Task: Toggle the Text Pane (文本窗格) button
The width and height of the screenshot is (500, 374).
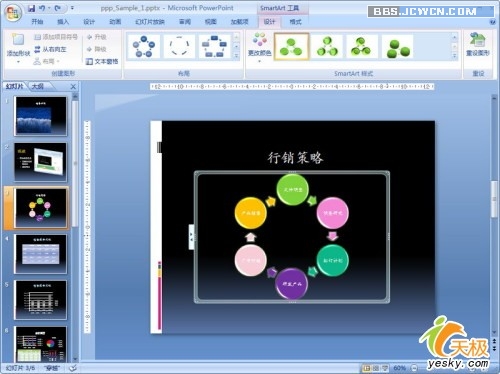Action: tap(102, 62)
